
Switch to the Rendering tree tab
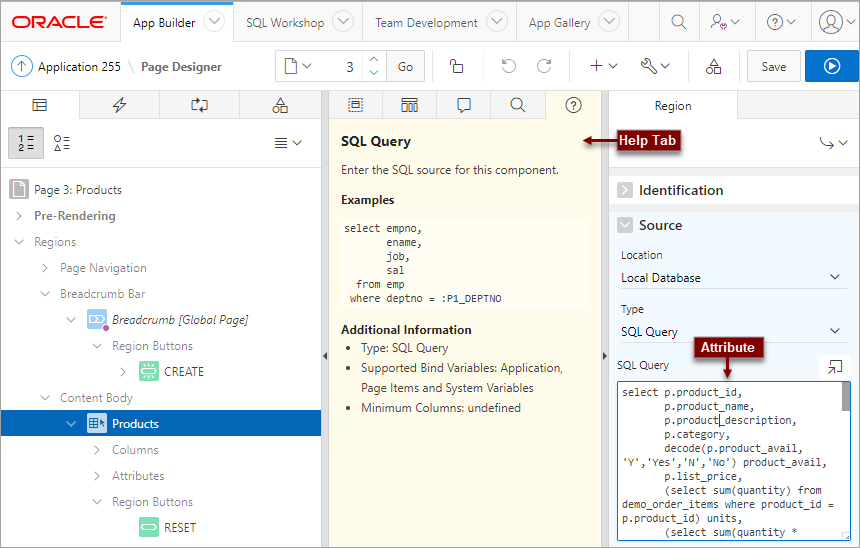39,105
